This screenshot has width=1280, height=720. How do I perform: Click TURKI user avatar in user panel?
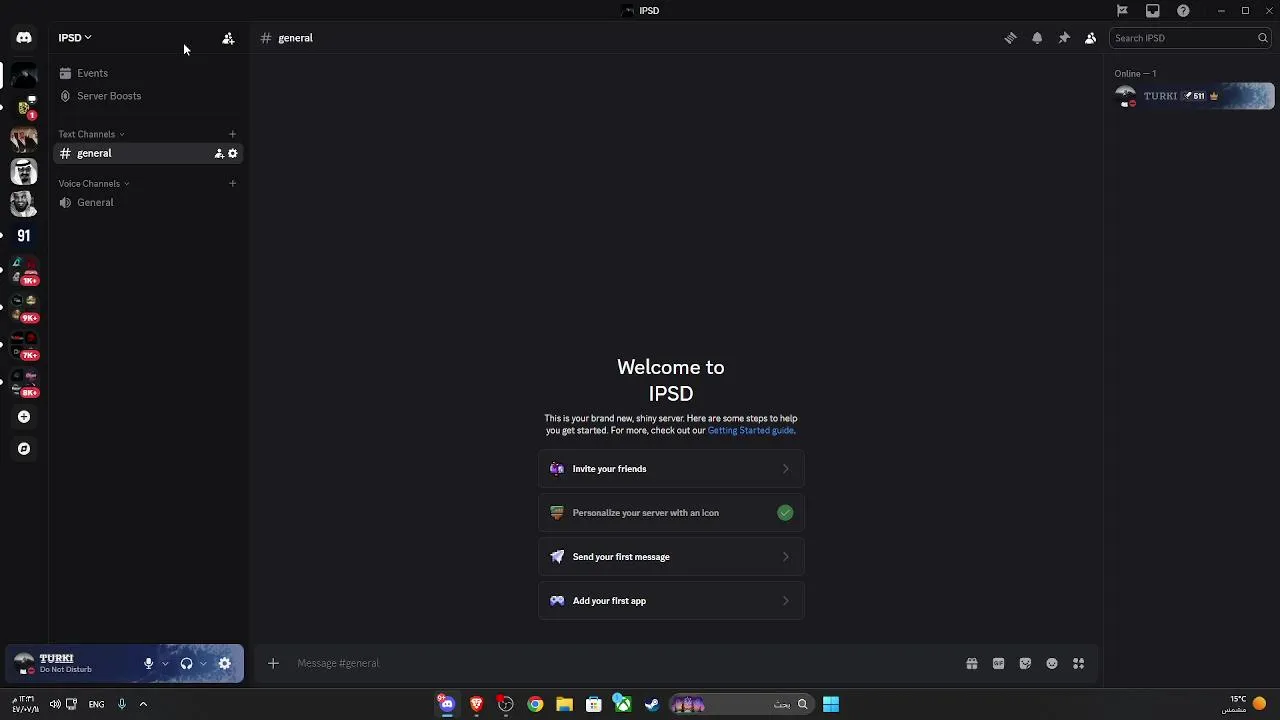pos(24,663)
